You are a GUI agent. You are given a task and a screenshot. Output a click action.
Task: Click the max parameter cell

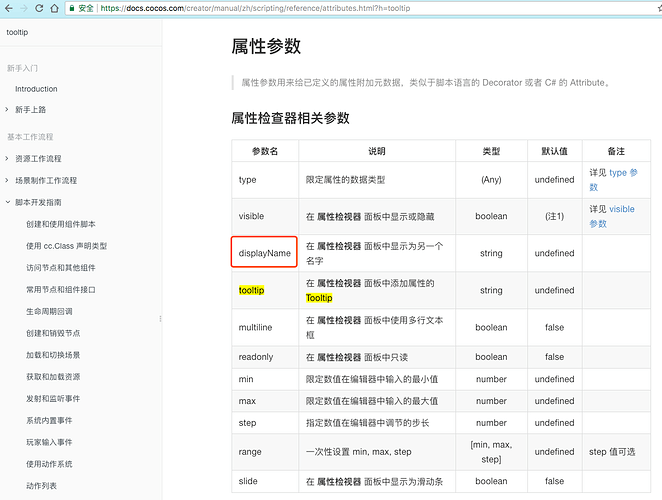point(265,401)
